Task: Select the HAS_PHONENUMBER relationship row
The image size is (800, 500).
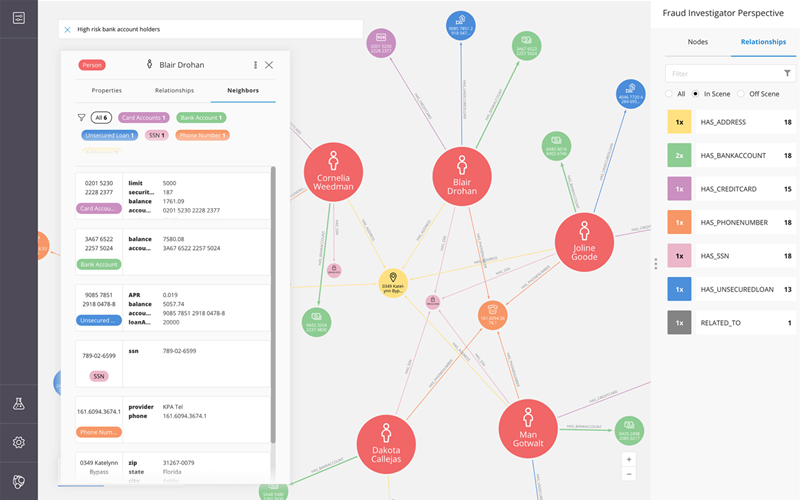Action: pyautogui.click(x=744, y=222)
